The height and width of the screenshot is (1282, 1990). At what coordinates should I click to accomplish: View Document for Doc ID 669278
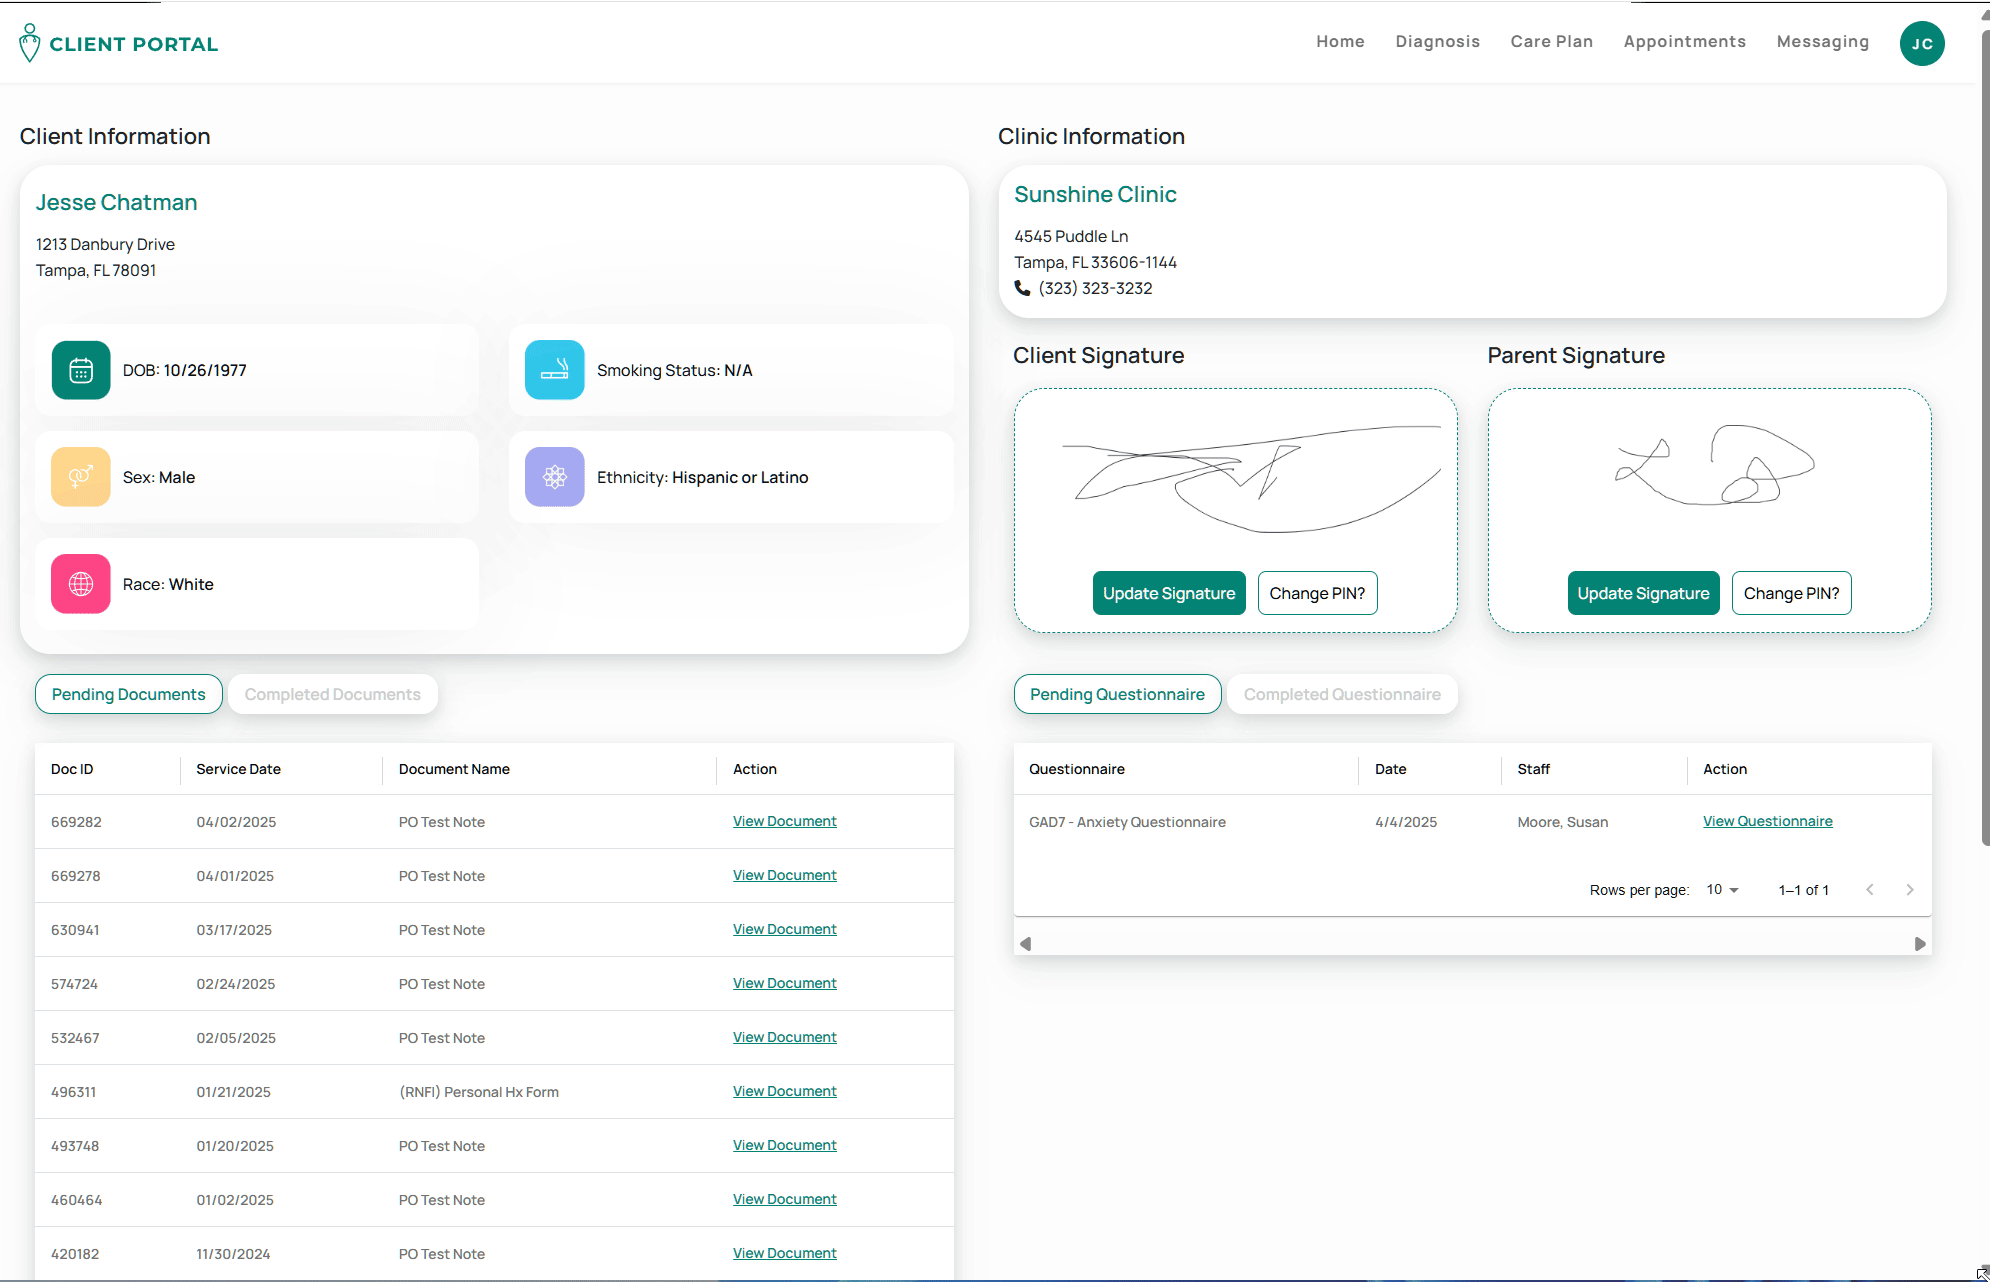coord(784,875)
